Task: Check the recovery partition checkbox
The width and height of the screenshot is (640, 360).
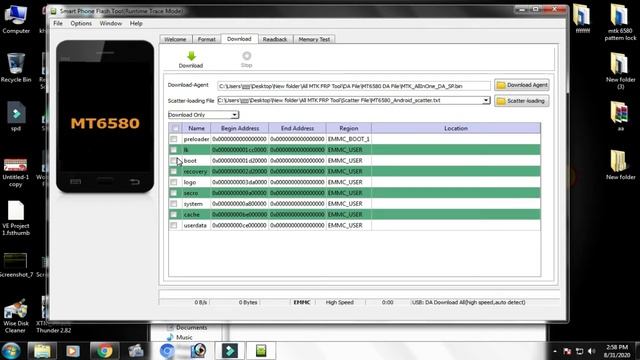Action: click(x=173, y=171)
